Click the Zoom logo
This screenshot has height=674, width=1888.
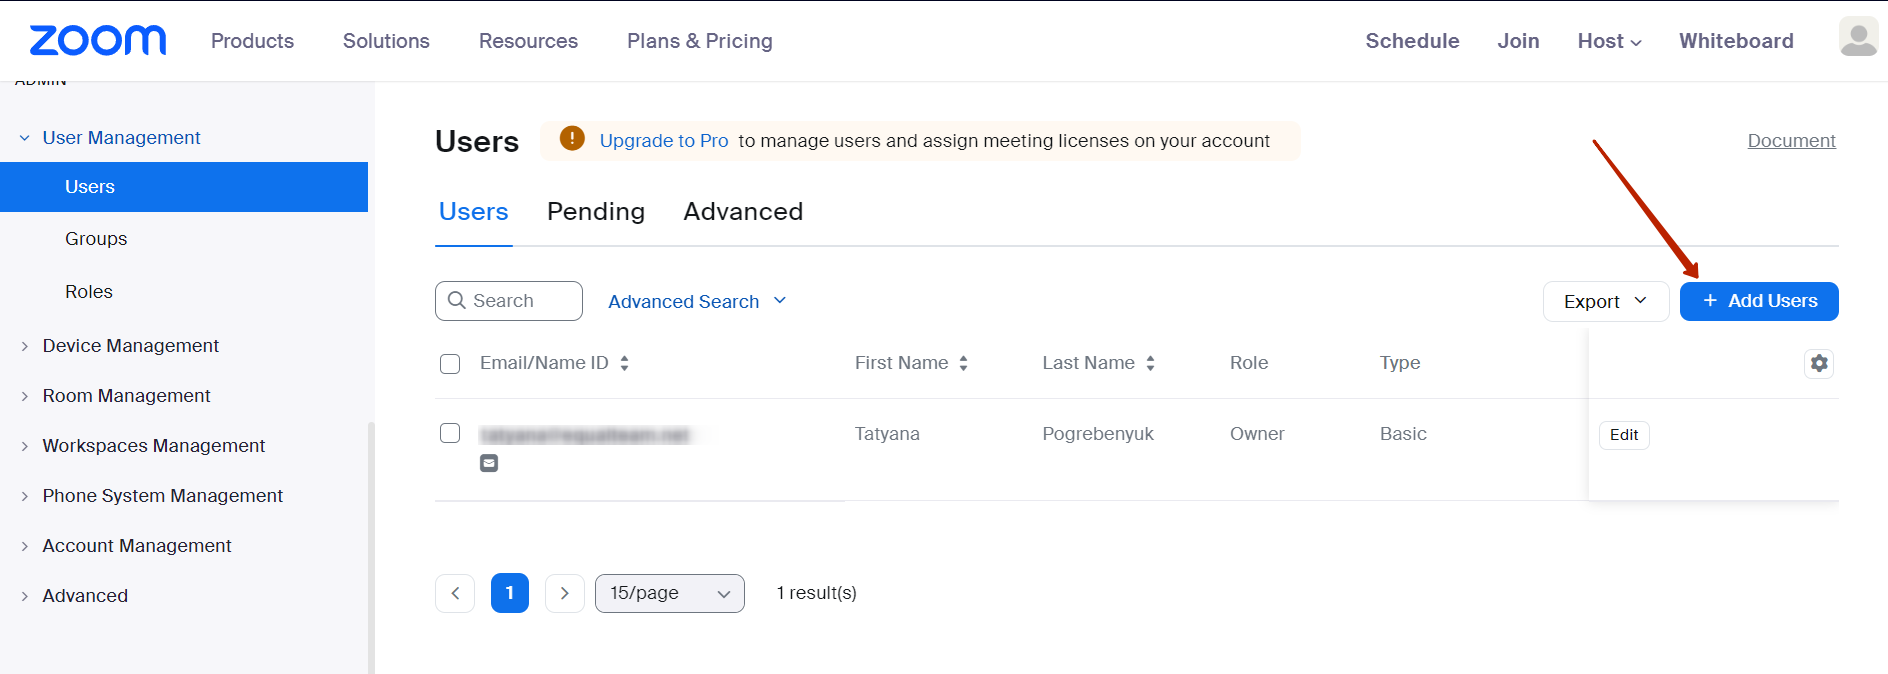coord(98,40)
